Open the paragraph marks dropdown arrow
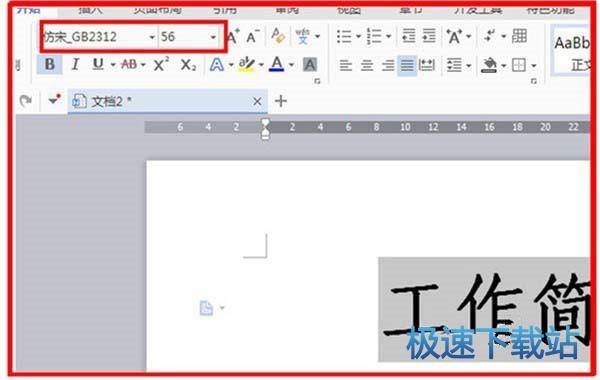600x380 pixels. coord(504,37)
